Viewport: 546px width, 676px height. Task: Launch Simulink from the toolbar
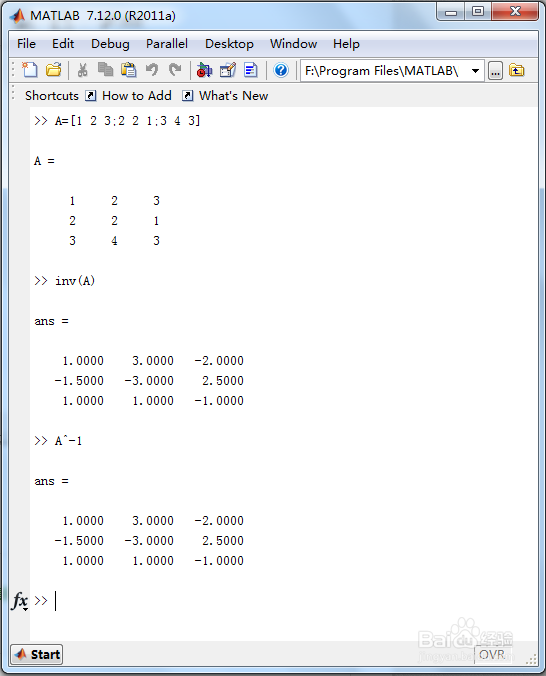click(x=204, y=70)
